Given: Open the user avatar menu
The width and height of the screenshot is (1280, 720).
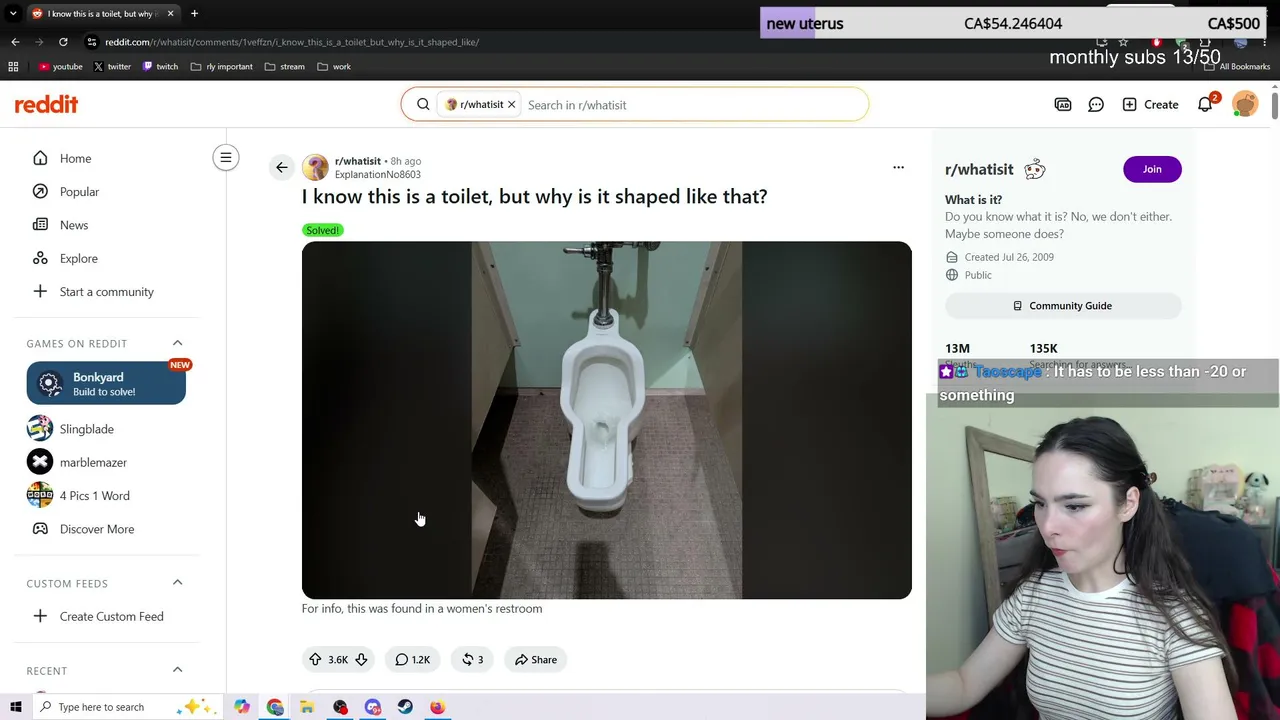Looking at the screenshot, I should click(x=1245, y=104).
